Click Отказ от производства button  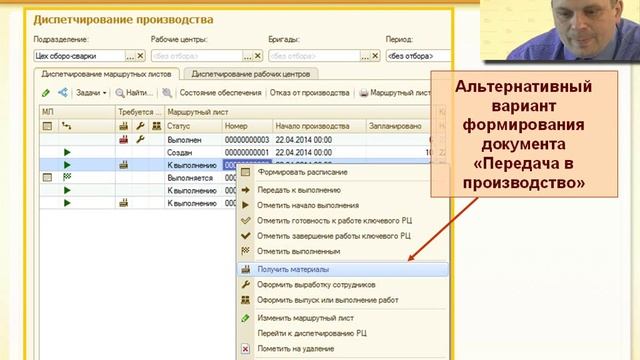[x=309, y=93]
